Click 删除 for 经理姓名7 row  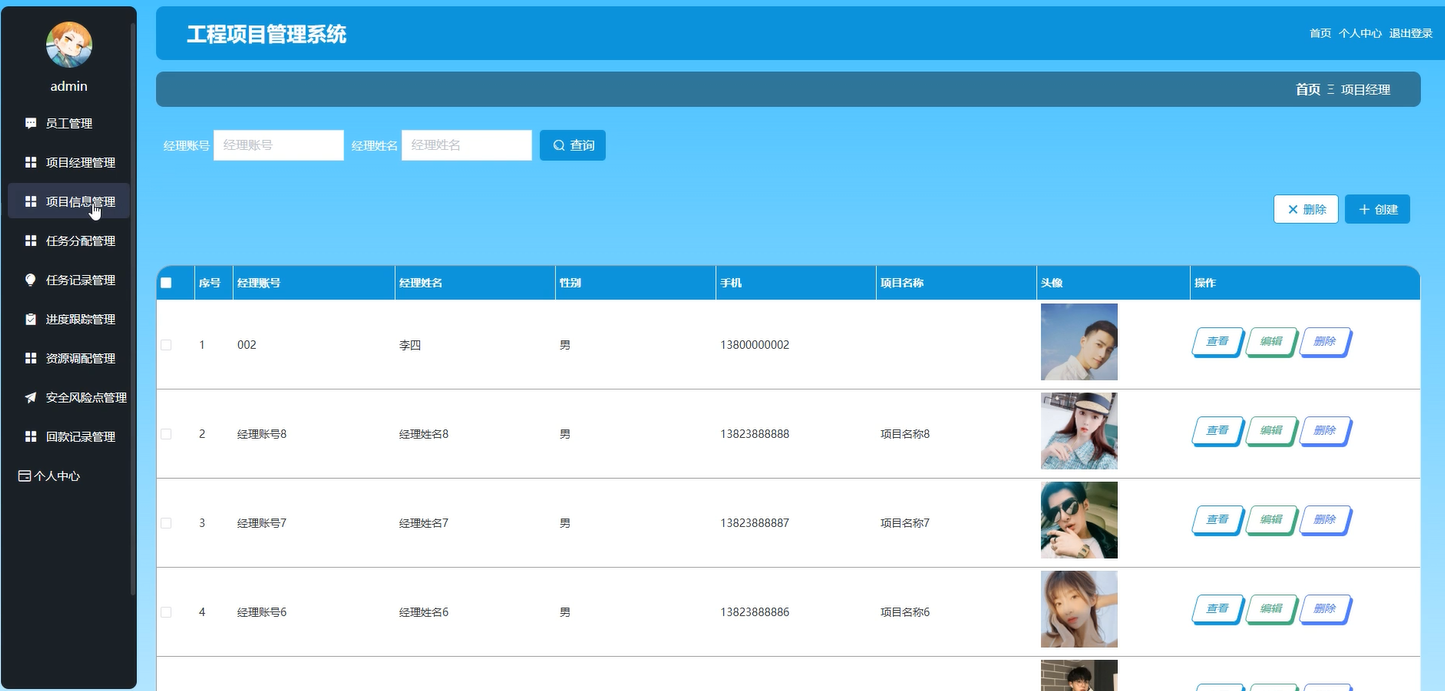[1326, 520]
